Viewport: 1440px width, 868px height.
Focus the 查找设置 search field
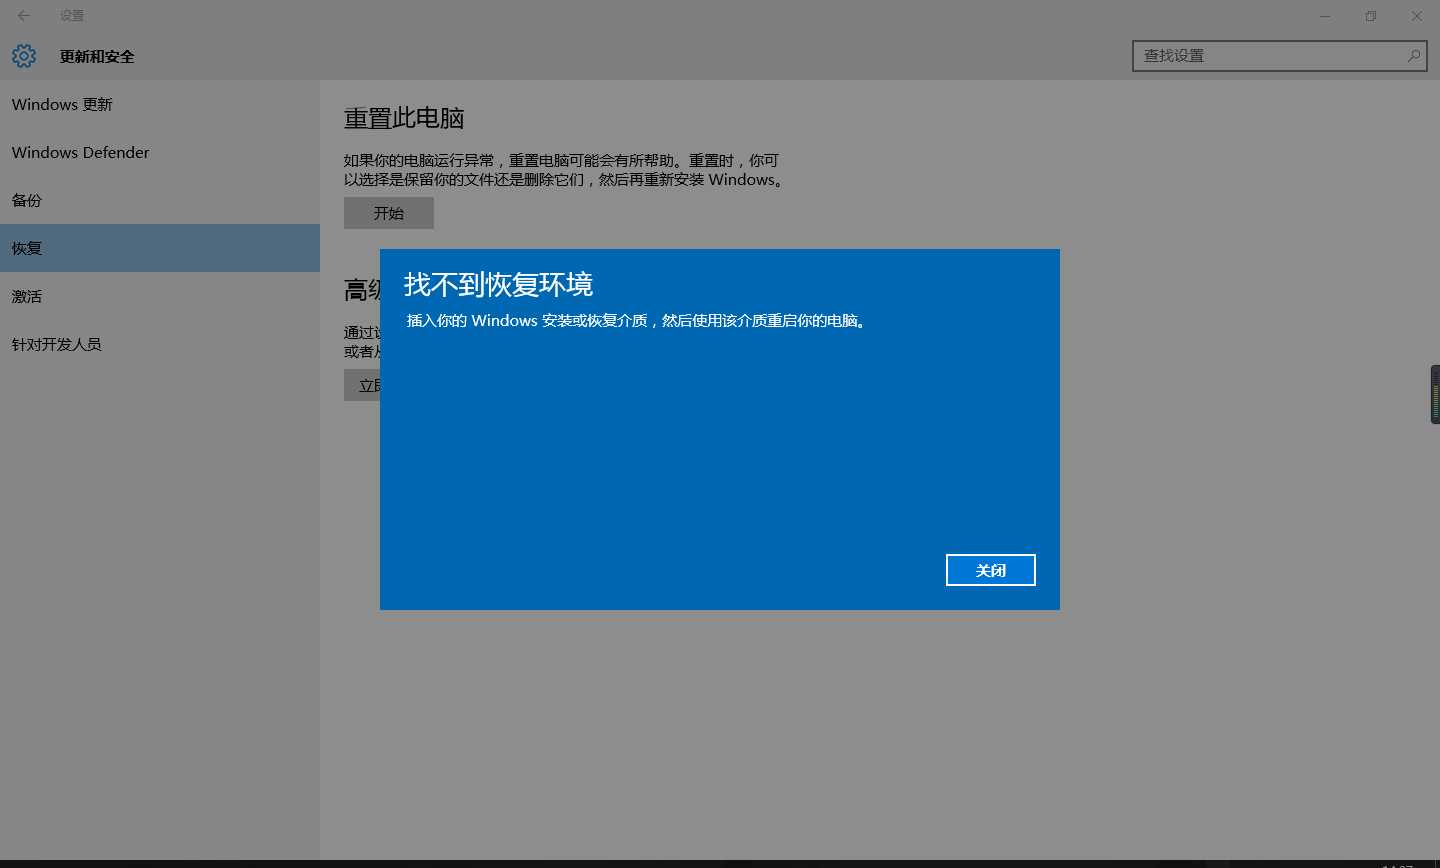tap(1279, 56)
